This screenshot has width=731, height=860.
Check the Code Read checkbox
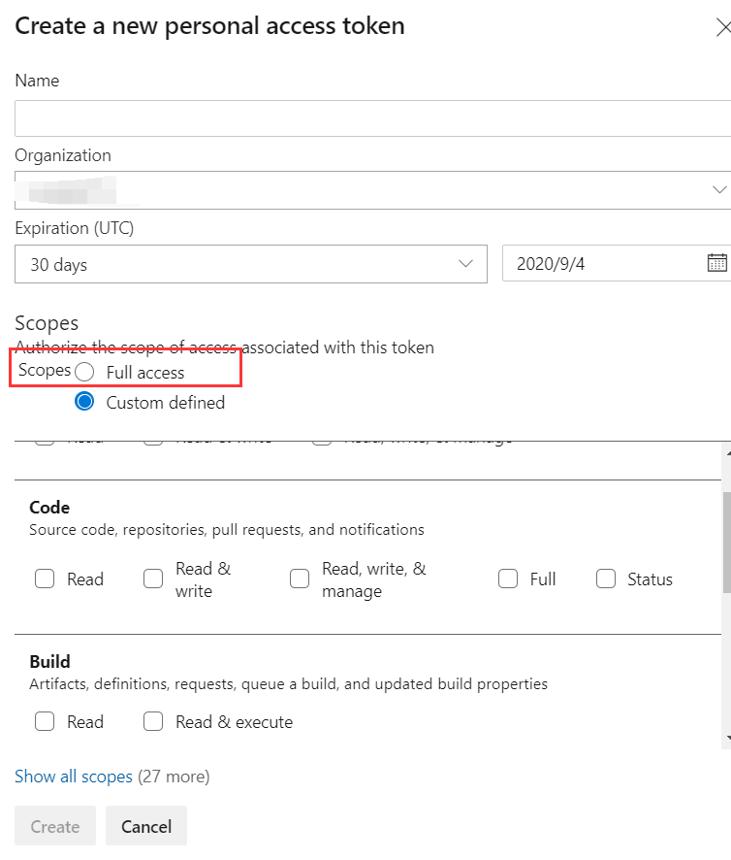coord(44,579)
